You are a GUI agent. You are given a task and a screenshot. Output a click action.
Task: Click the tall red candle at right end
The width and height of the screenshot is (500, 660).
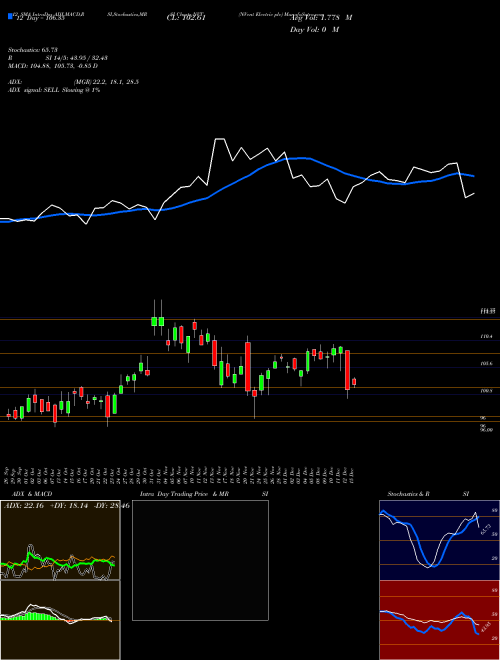(x=348, y=370)
